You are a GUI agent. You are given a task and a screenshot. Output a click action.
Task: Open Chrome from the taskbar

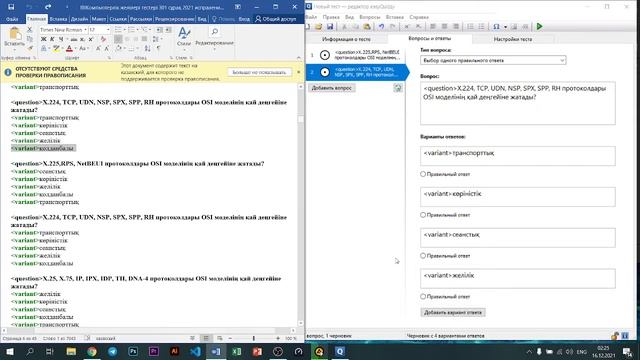[92, 351]
